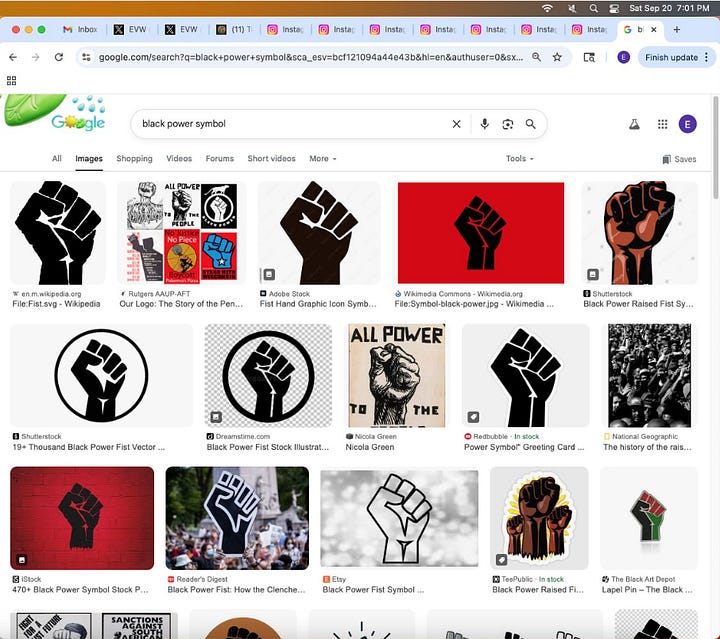Open Nicola Green result link
The image size is (720, 639).
370,447
